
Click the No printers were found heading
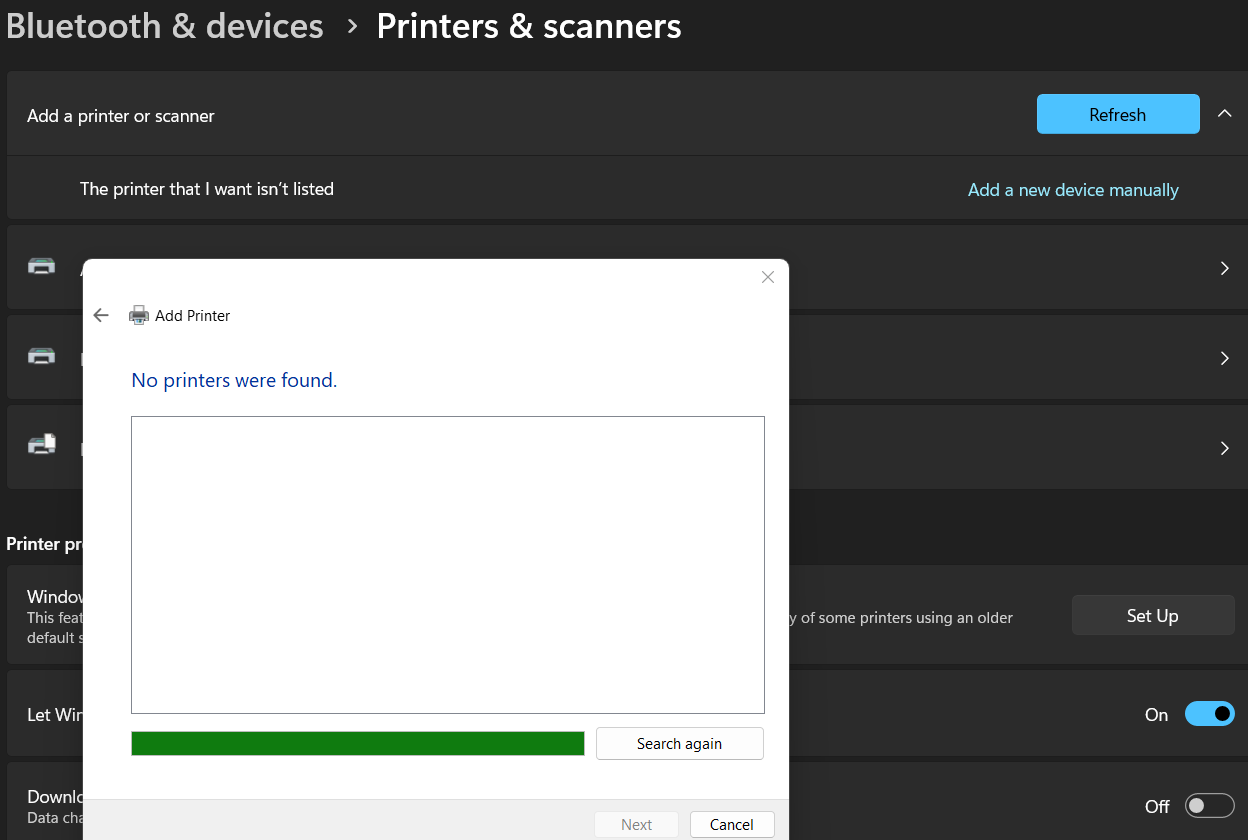tap(234, 381)
